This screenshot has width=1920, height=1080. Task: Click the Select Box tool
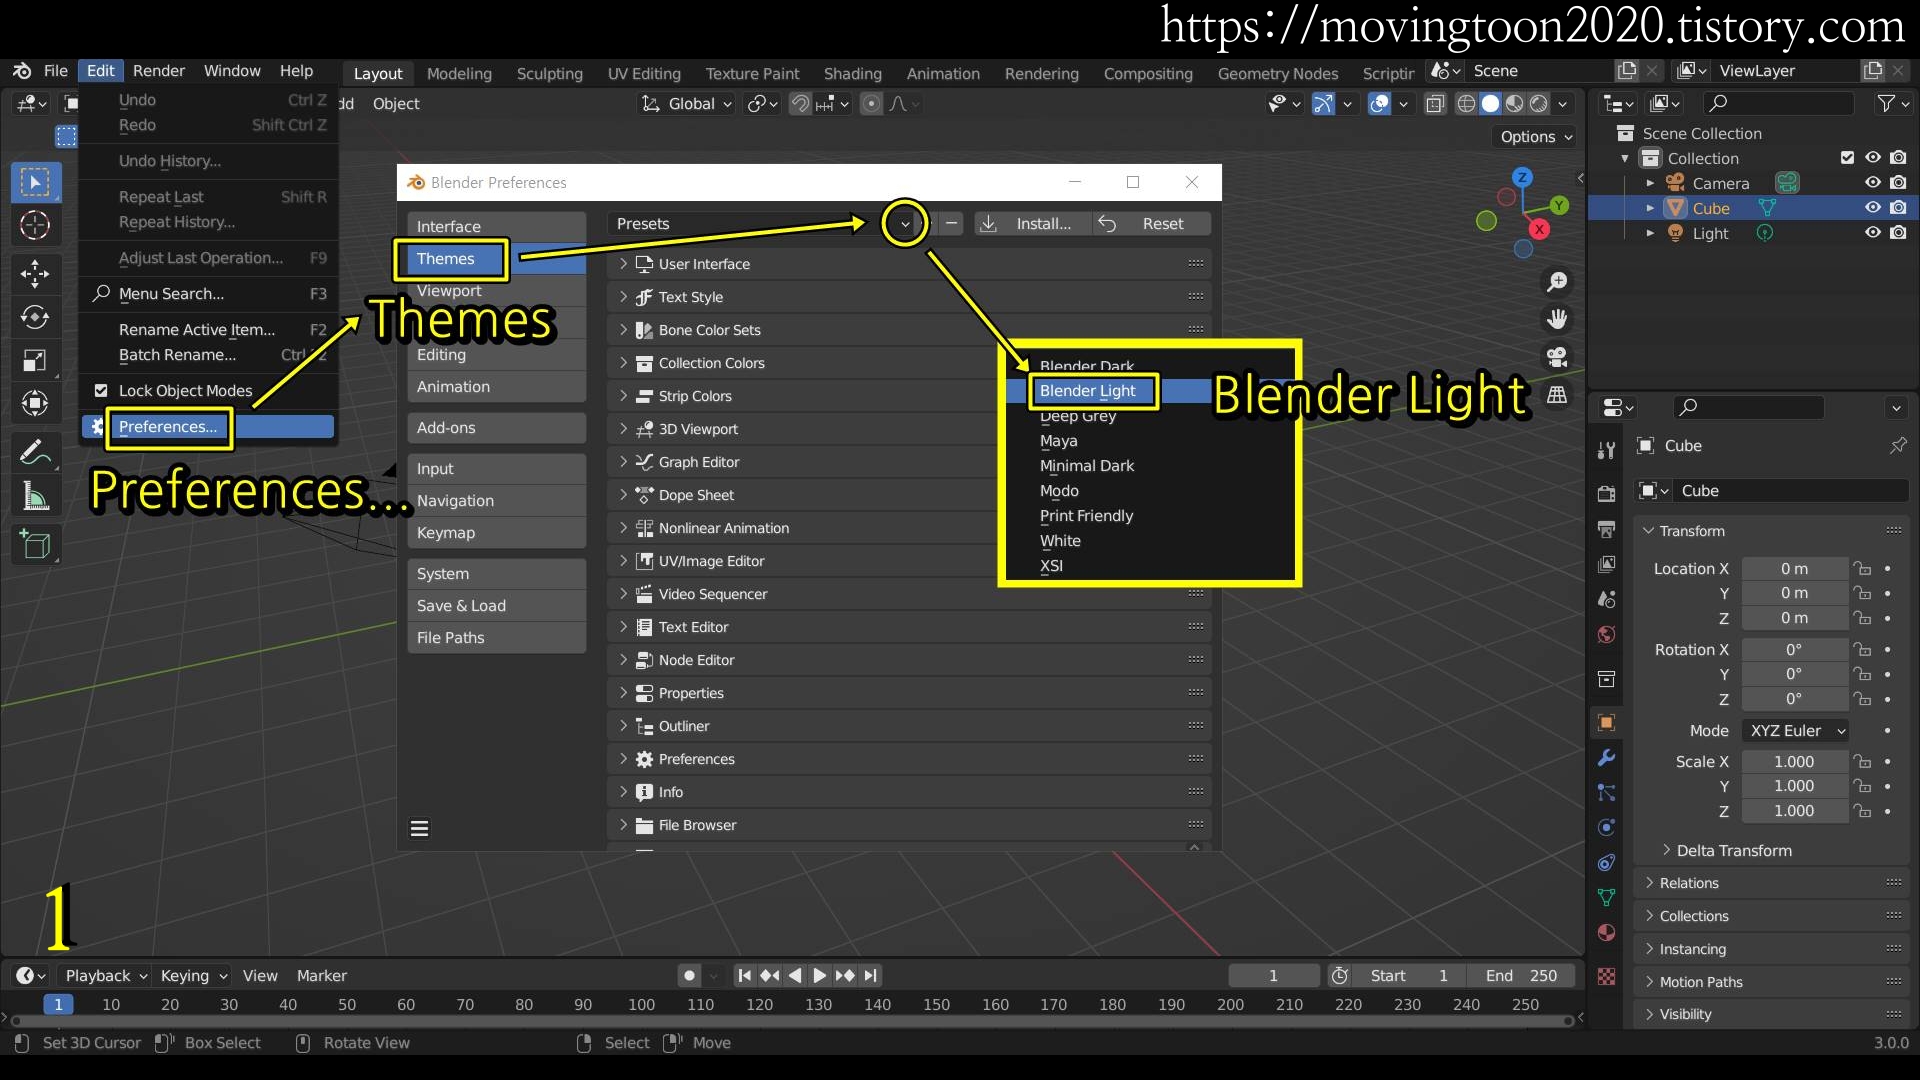[35, 183]
